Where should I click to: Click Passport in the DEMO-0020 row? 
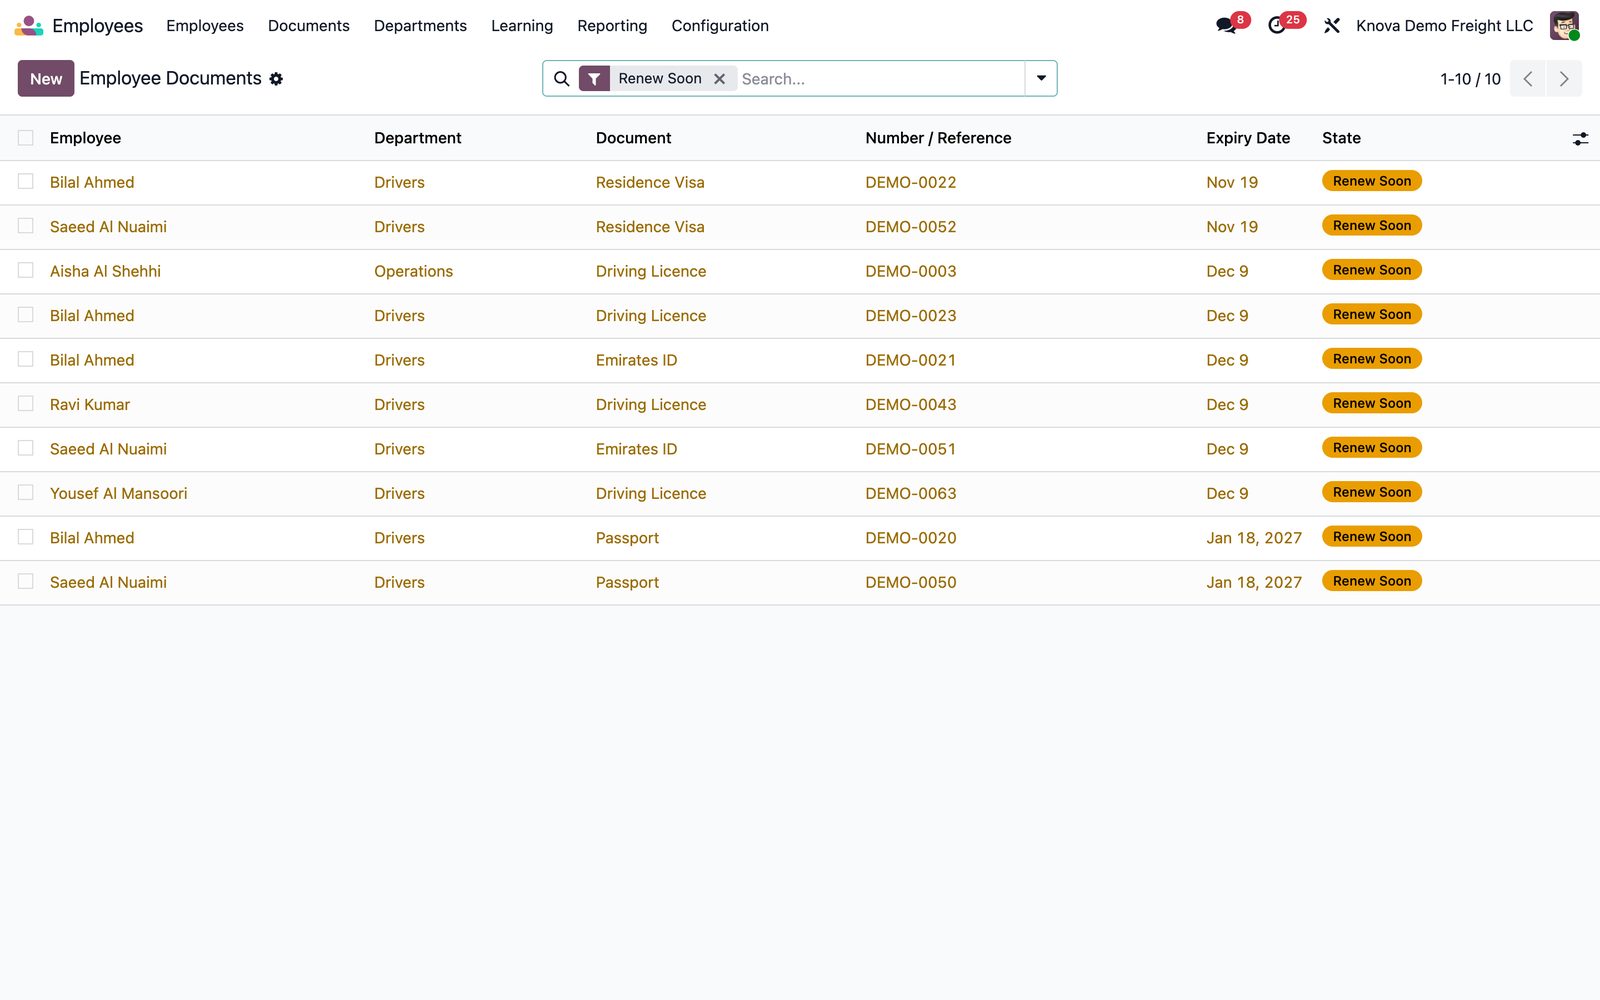coord(627,538)
